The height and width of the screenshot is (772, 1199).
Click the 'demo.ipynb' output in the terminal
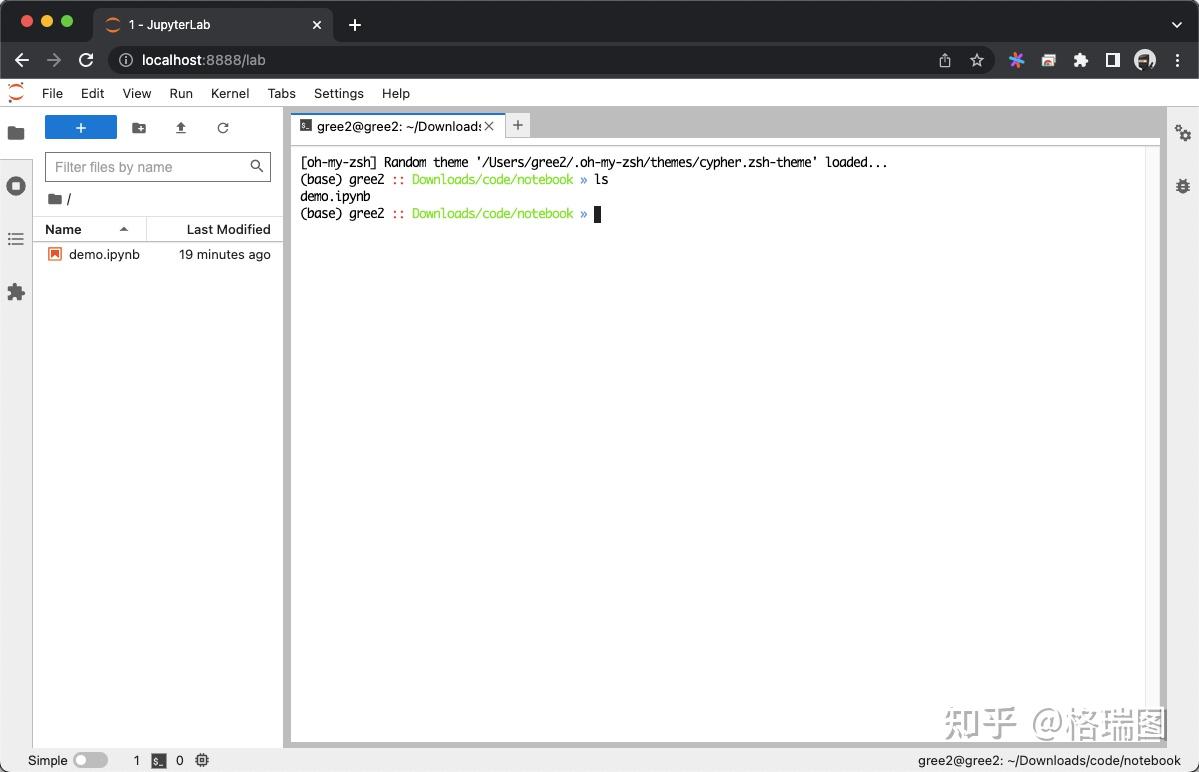pyautogui.click(x=335, y=196)
